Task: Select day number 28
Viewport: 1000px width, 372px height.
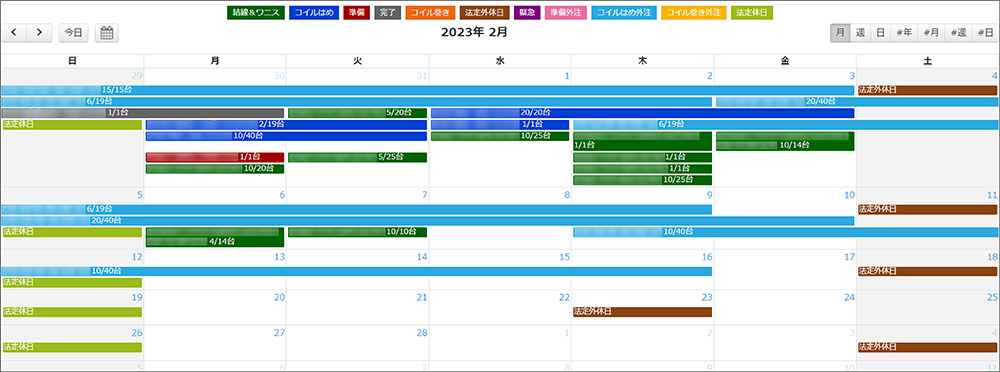Action: coord(422,332)
